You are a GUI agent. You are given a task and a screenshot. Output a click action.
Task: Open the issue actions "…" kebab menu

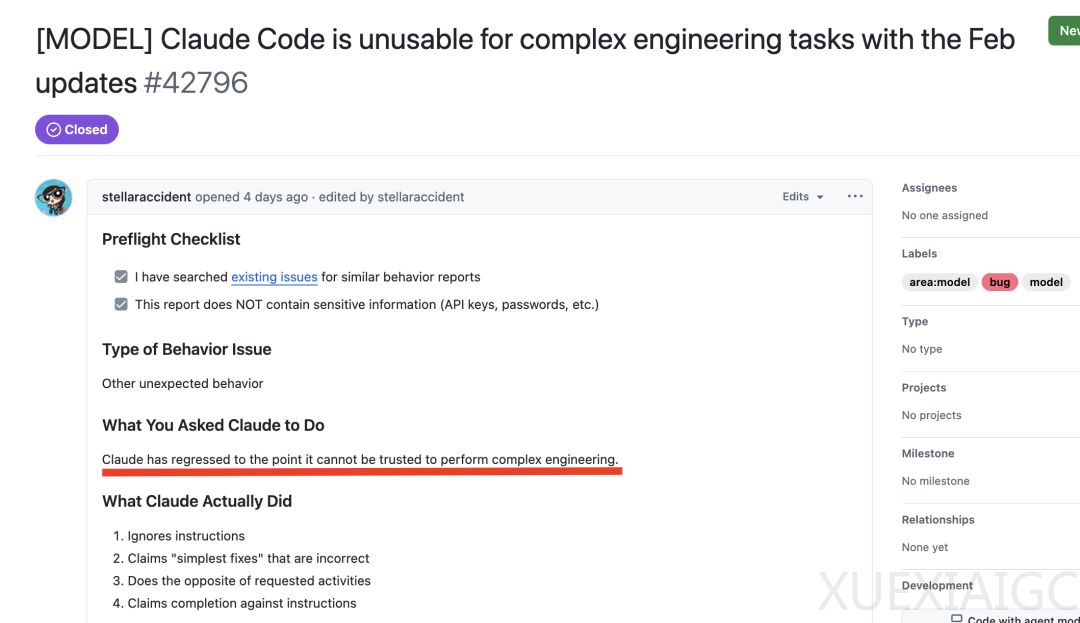tap(855, 196)
